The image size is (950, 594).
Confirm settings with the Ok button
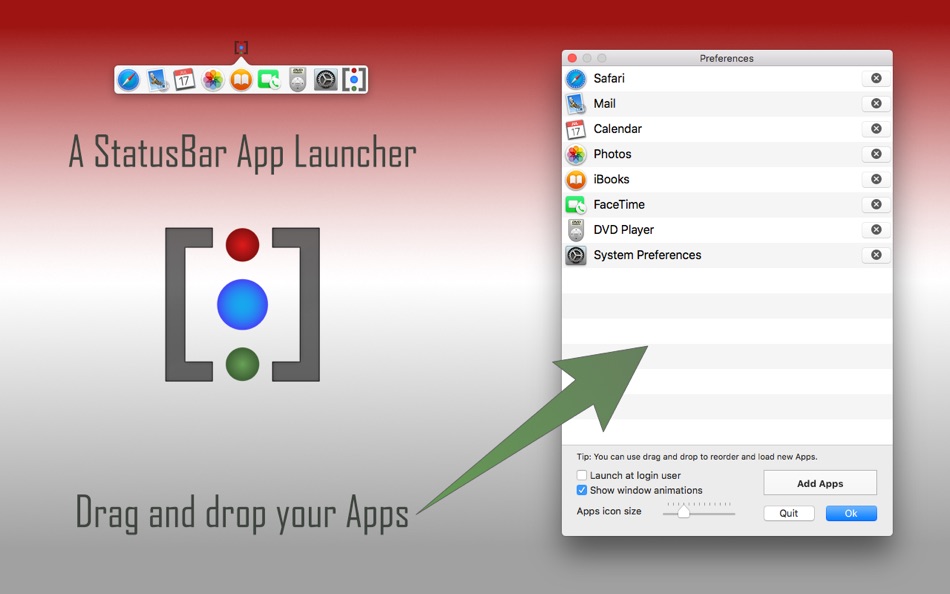pos(851,513)
